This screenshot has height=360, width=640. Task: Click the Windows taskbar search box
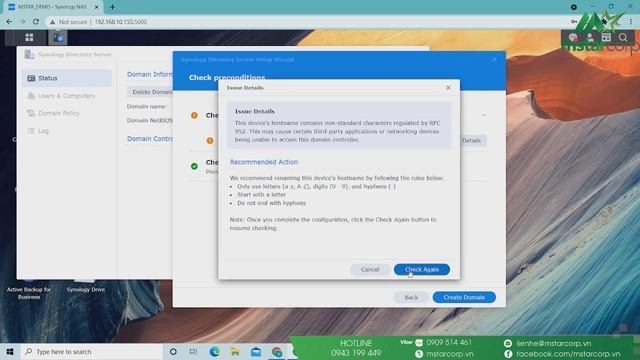[91, 351]
